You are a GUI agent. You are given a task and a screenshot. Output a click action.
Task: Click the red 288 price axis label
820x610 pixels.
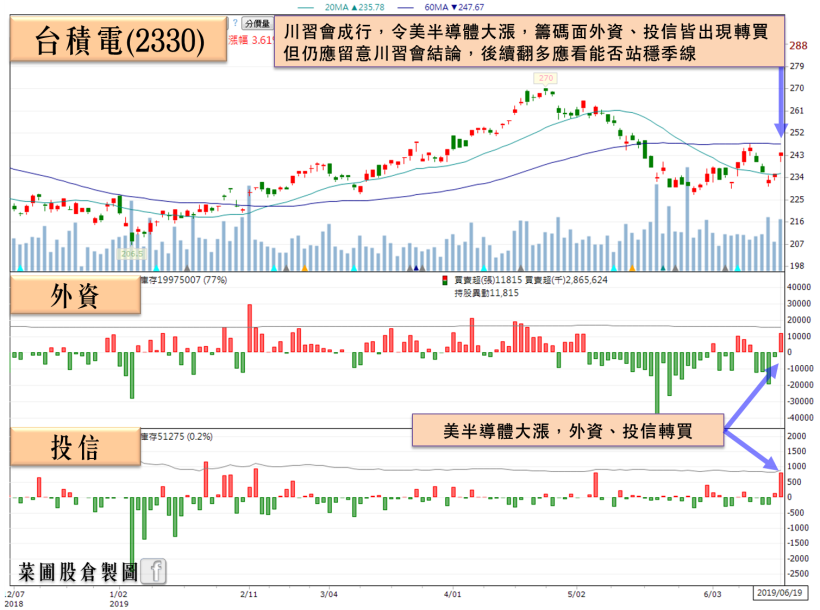(799, 46)
